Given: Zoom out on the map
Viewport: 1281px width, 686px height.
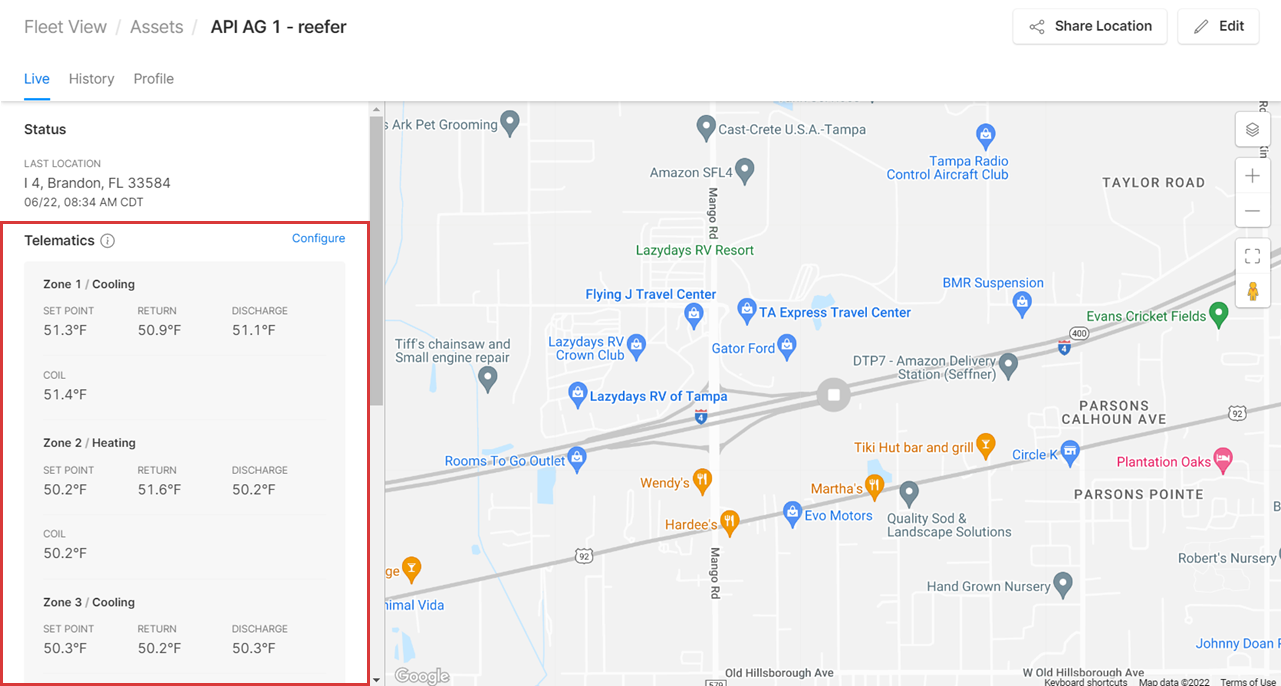Looking at the screenshot, I should [x=1252, y=211].
